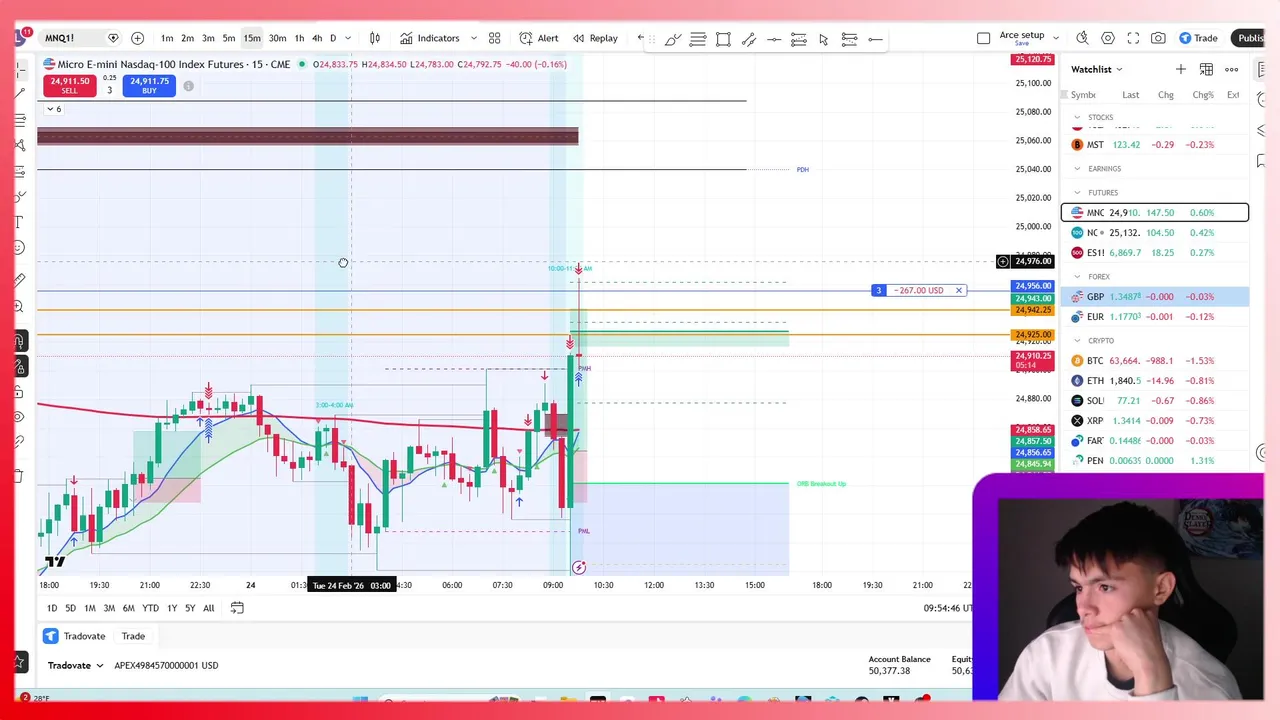This screenshot has width=1280, height=720.
Task: Select the MST watchlist row
Action: (x=1155, y=145)
